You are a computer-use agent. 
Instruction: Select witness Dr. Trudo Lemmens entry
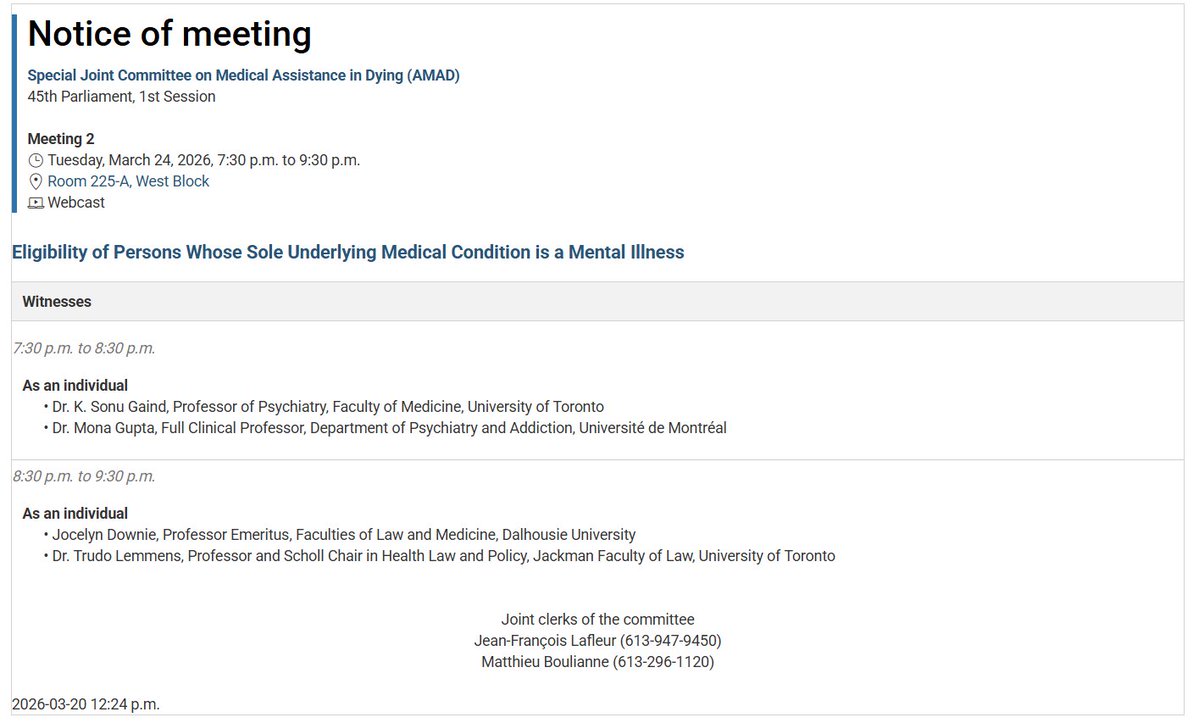[443, 556]
